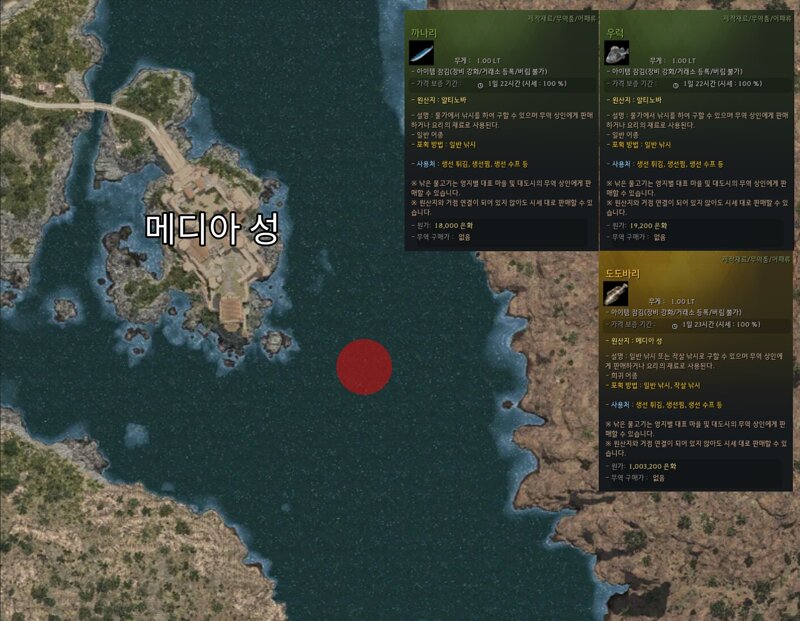Click the 도도바리 fish item icon

point(615,294)
